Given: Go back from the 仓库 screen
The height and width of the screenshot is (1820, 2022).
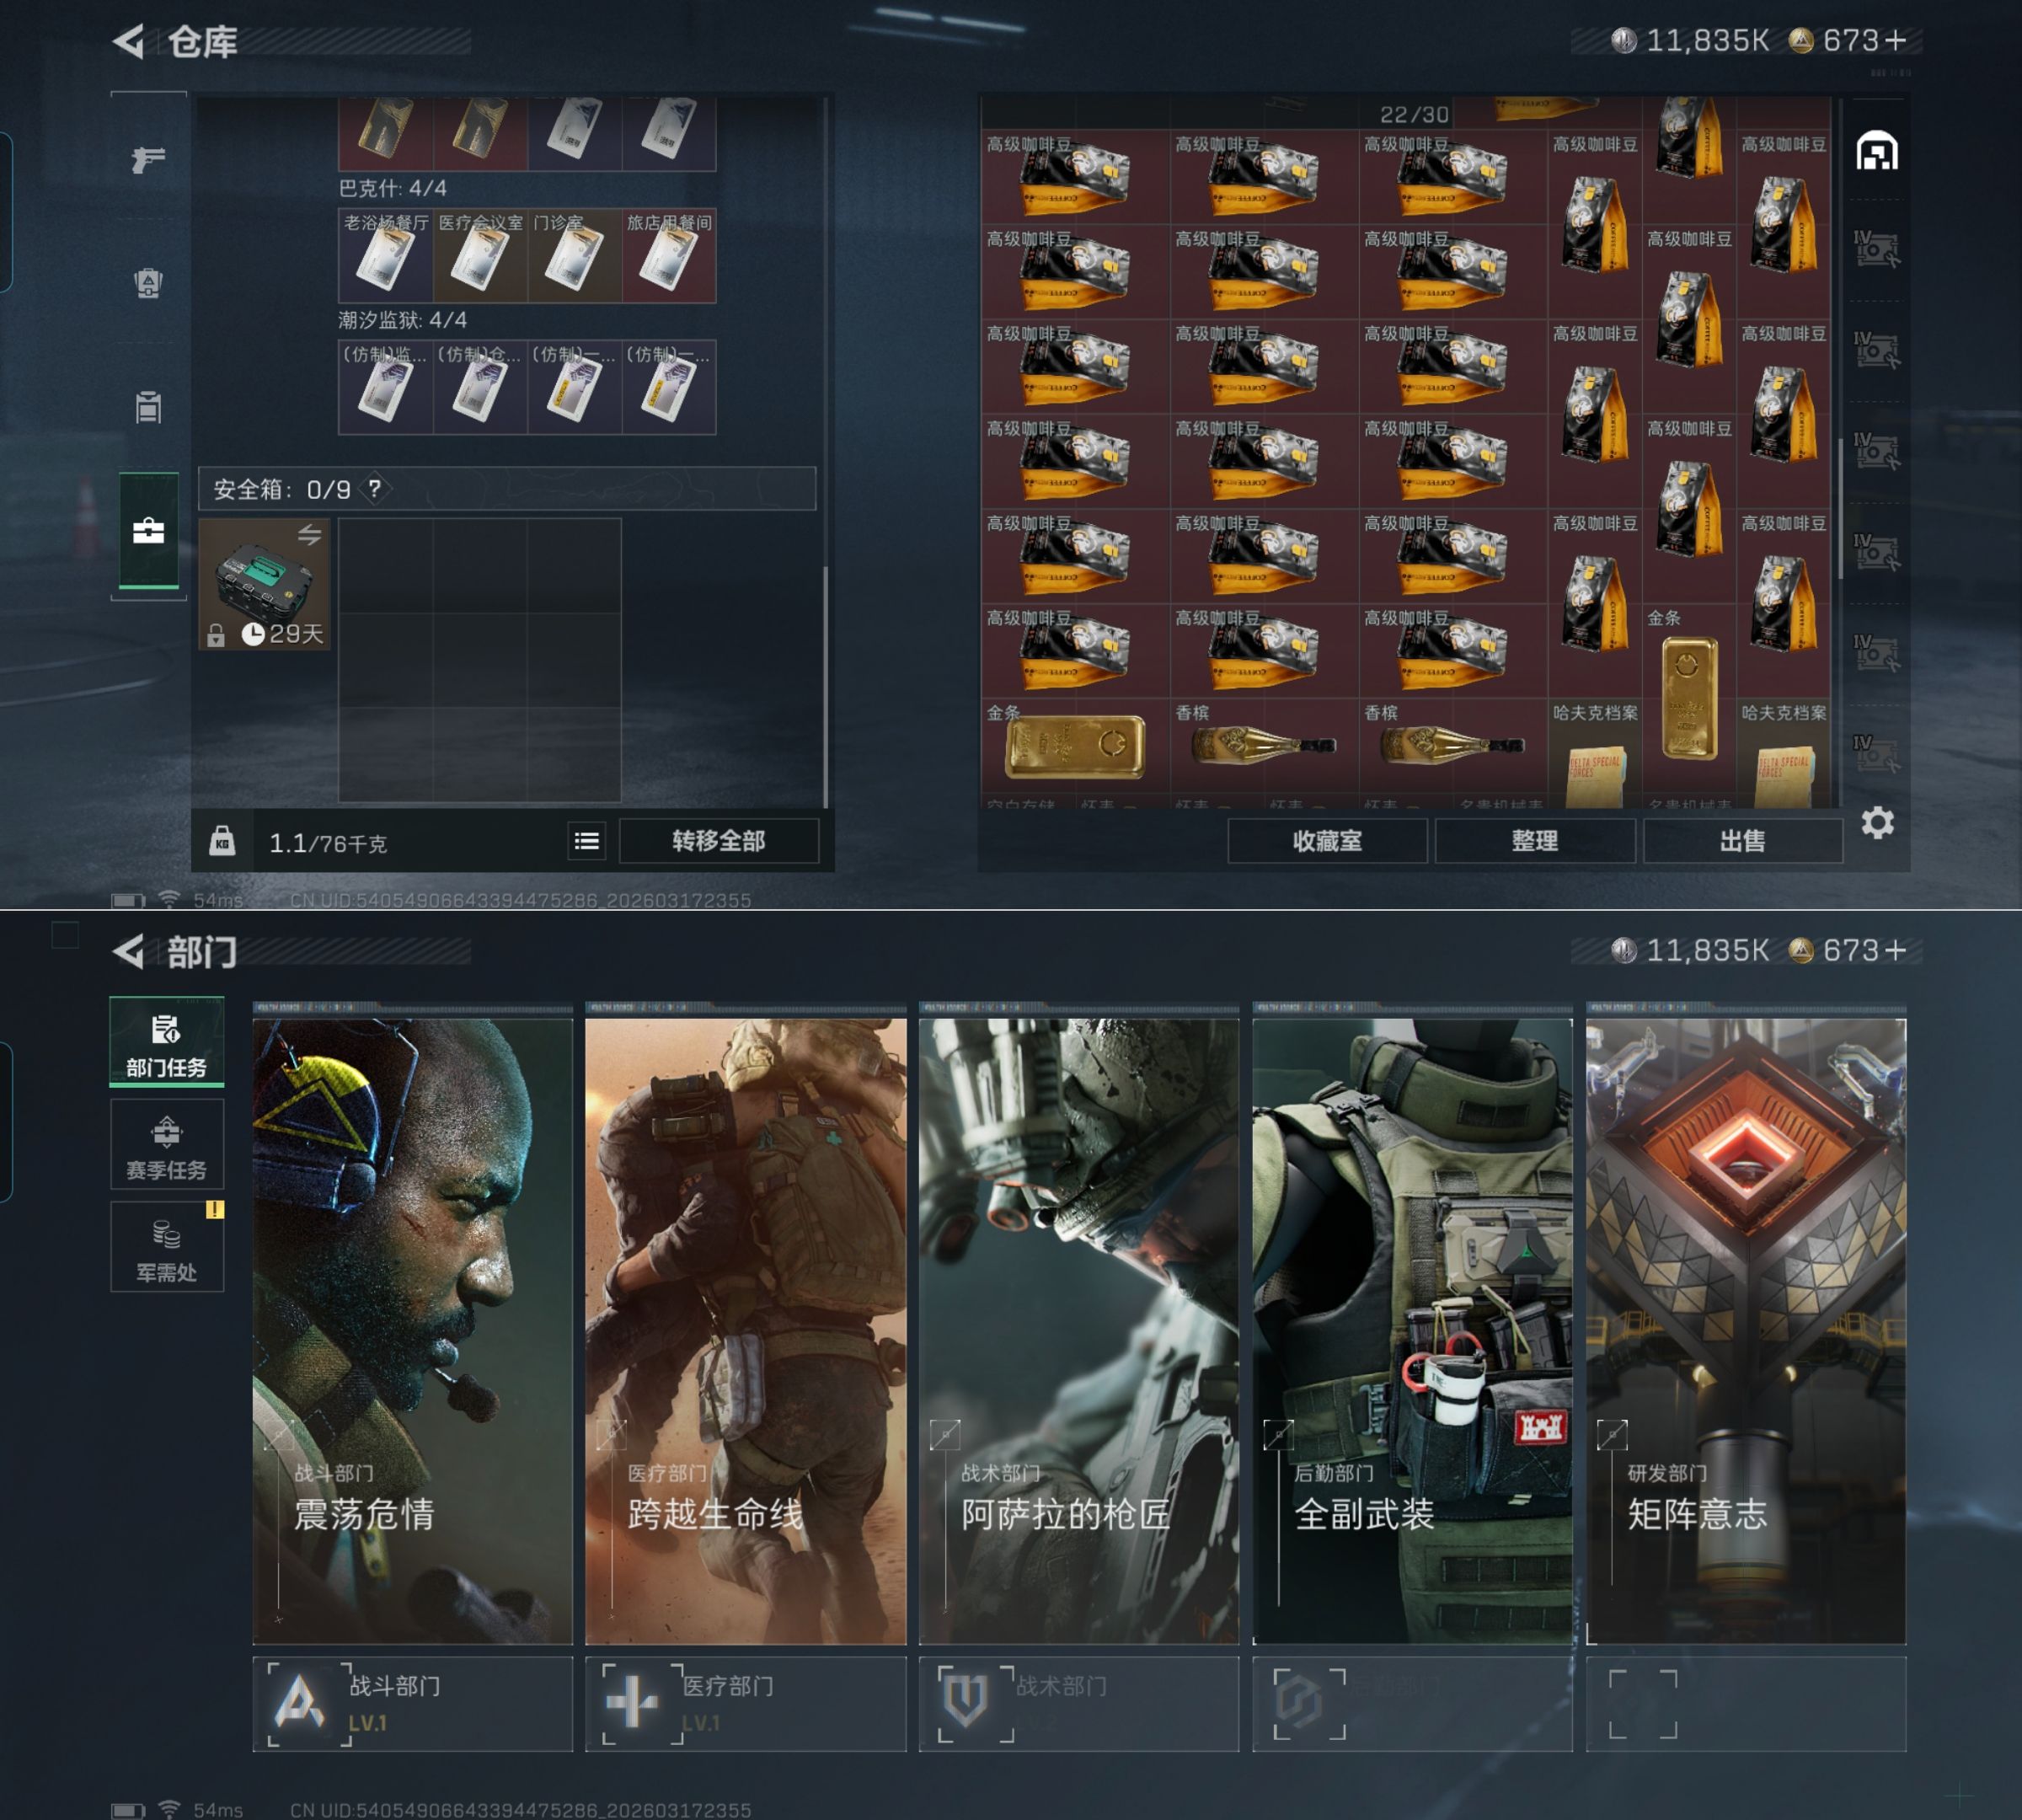Looking at the screenshot, I should (130, 41).
